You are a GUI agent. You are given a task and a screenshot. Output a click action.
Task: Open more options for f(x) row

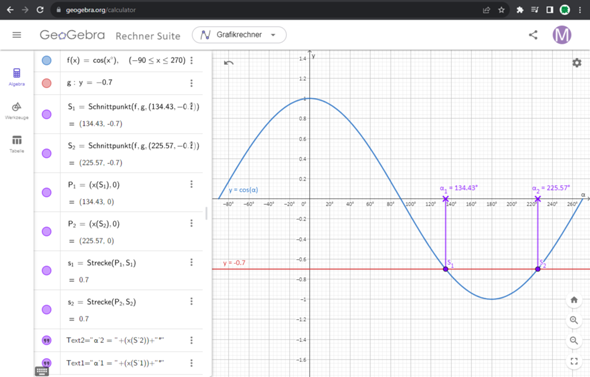coord(192,60)
